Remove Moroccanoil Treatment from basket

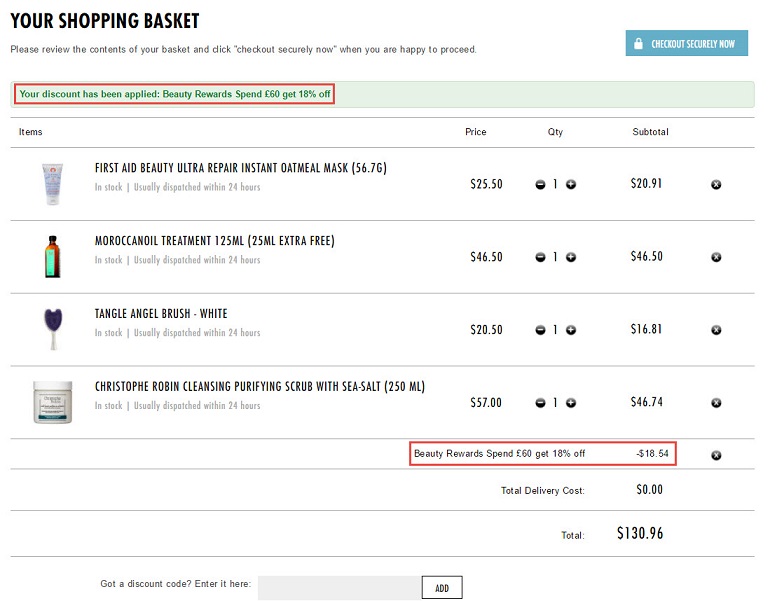(x=716, y=257)
